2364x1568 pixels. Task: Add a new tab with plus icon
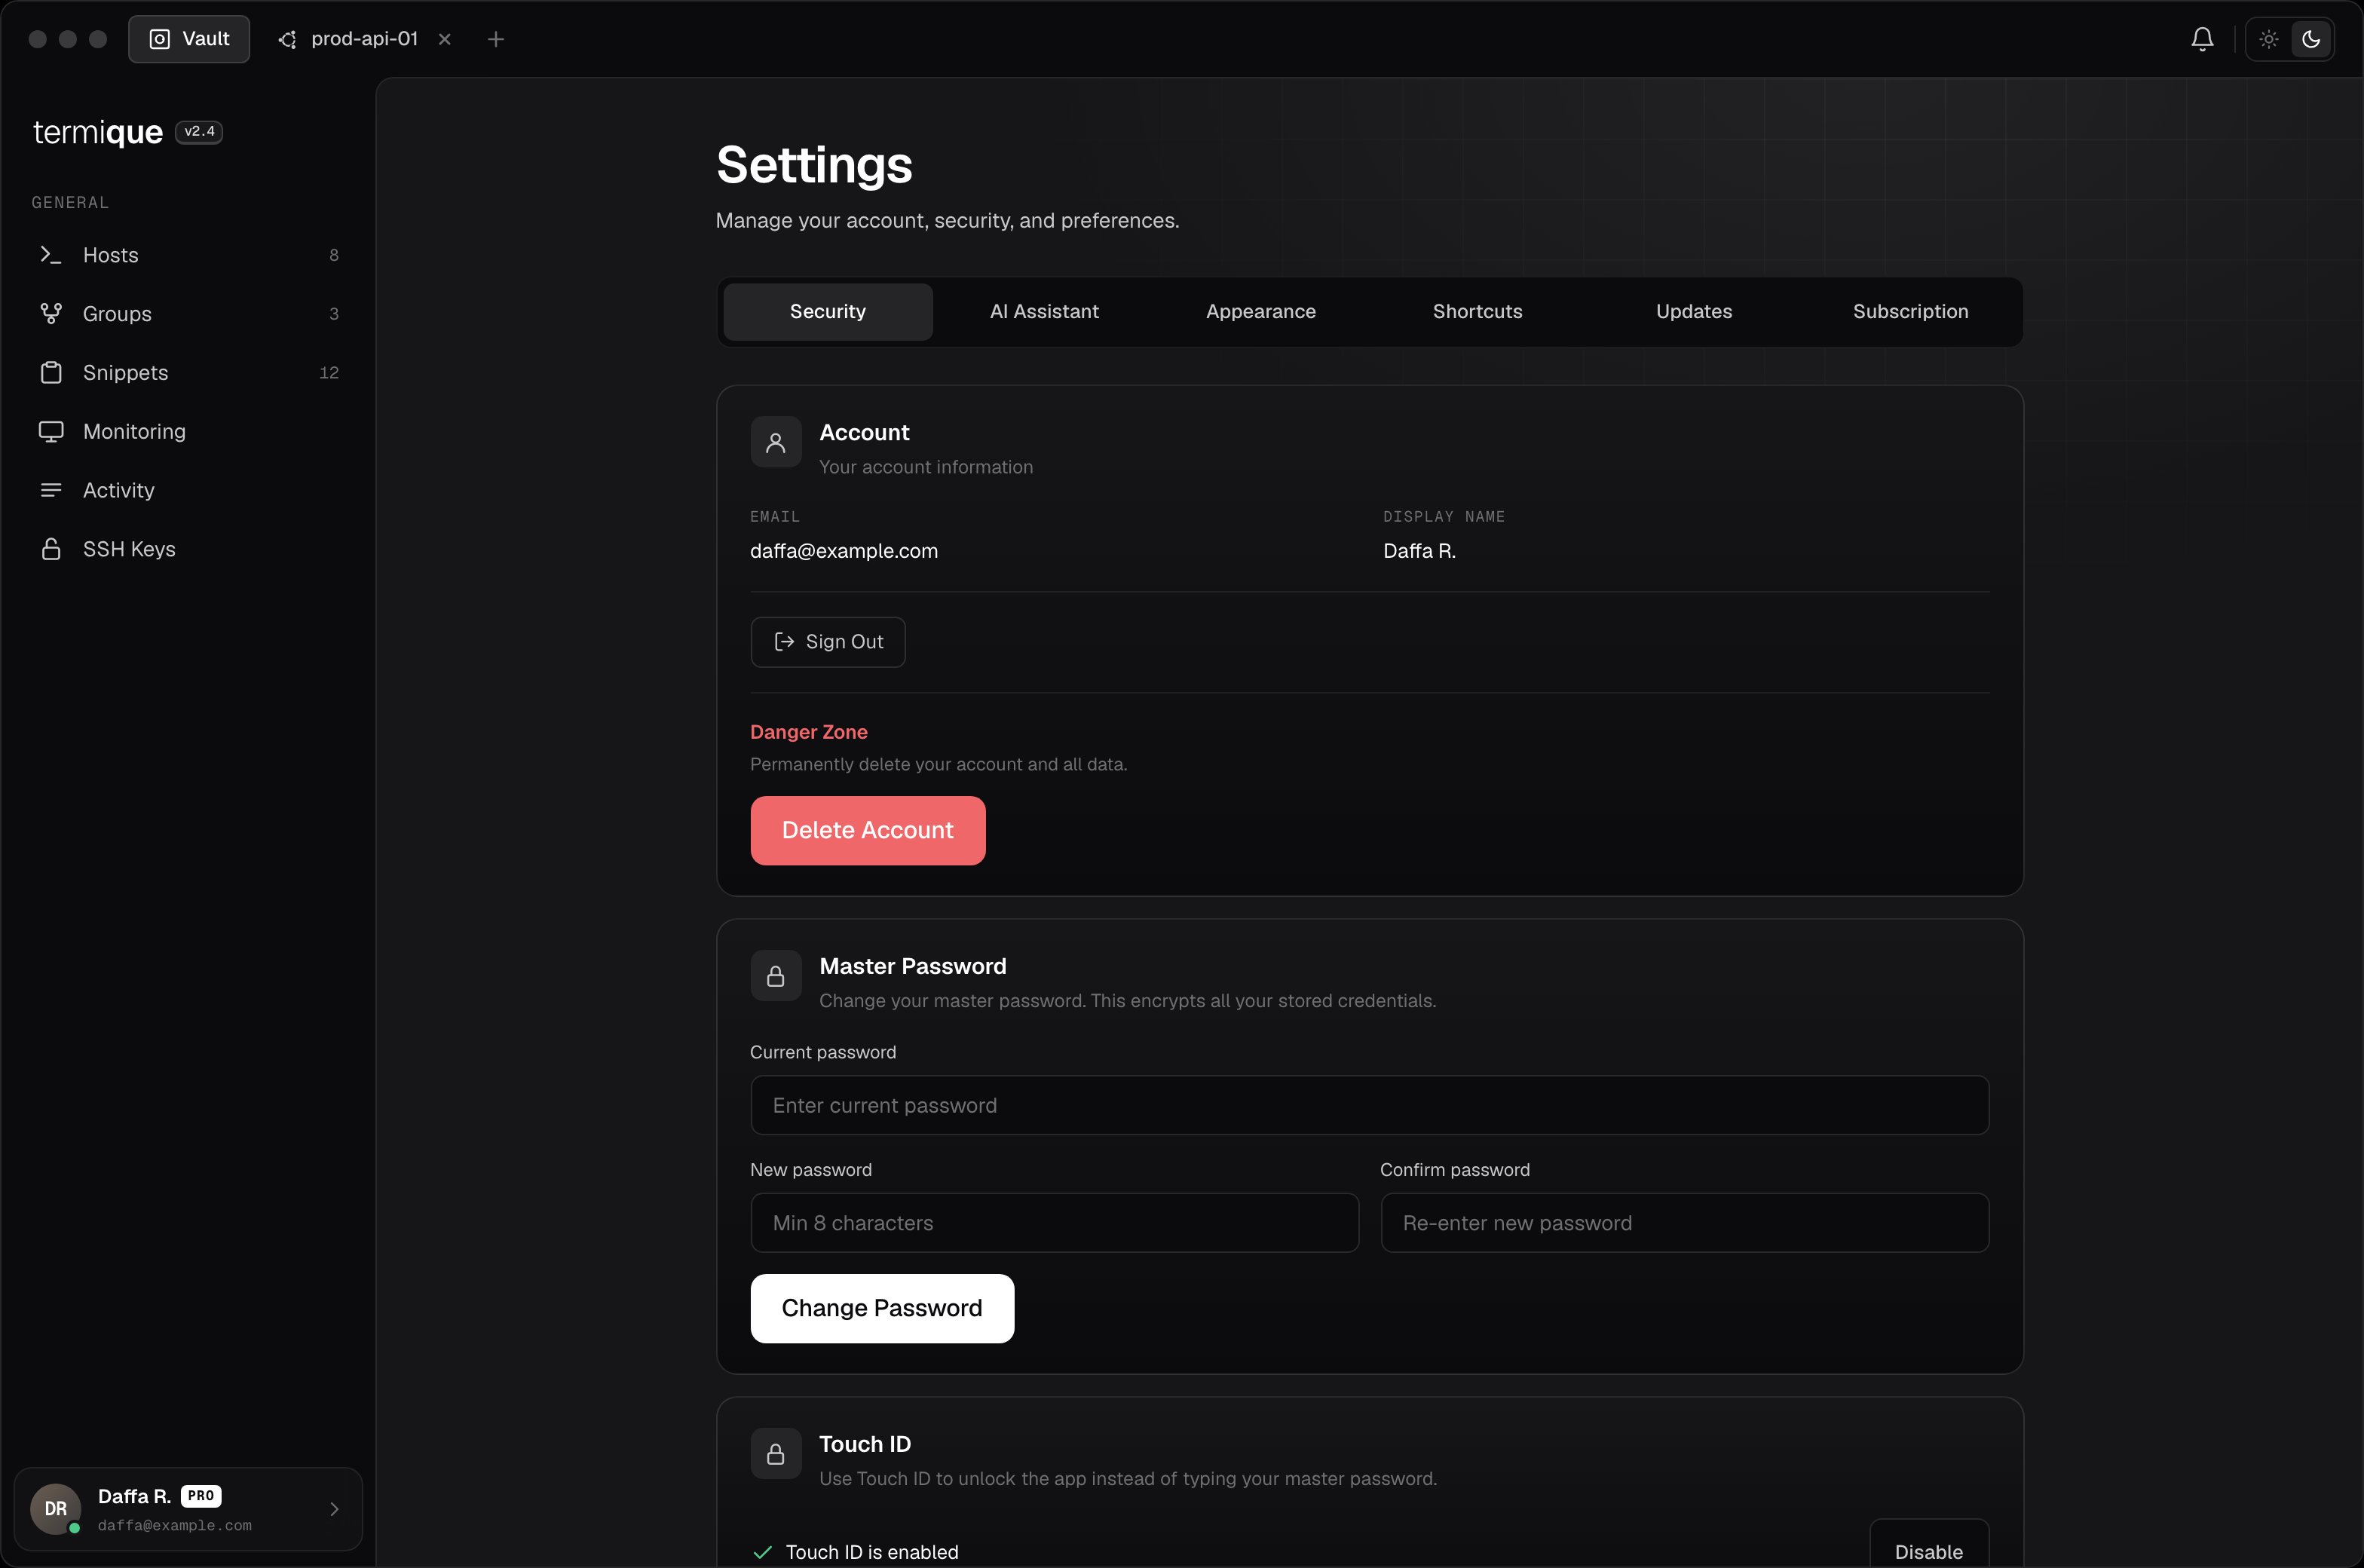tap(496, 39)
